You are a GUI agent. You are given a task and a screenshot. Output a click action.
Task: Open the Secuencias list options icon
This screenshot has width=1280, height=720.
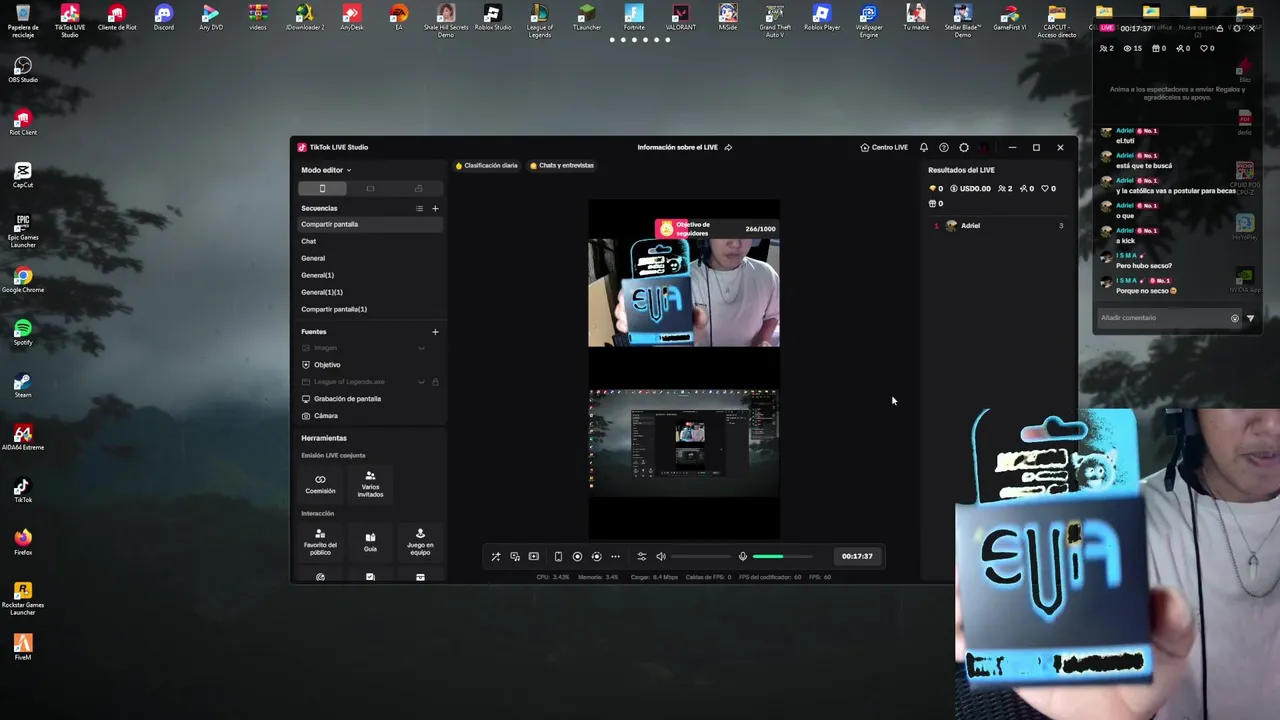(x=419, y=208)
